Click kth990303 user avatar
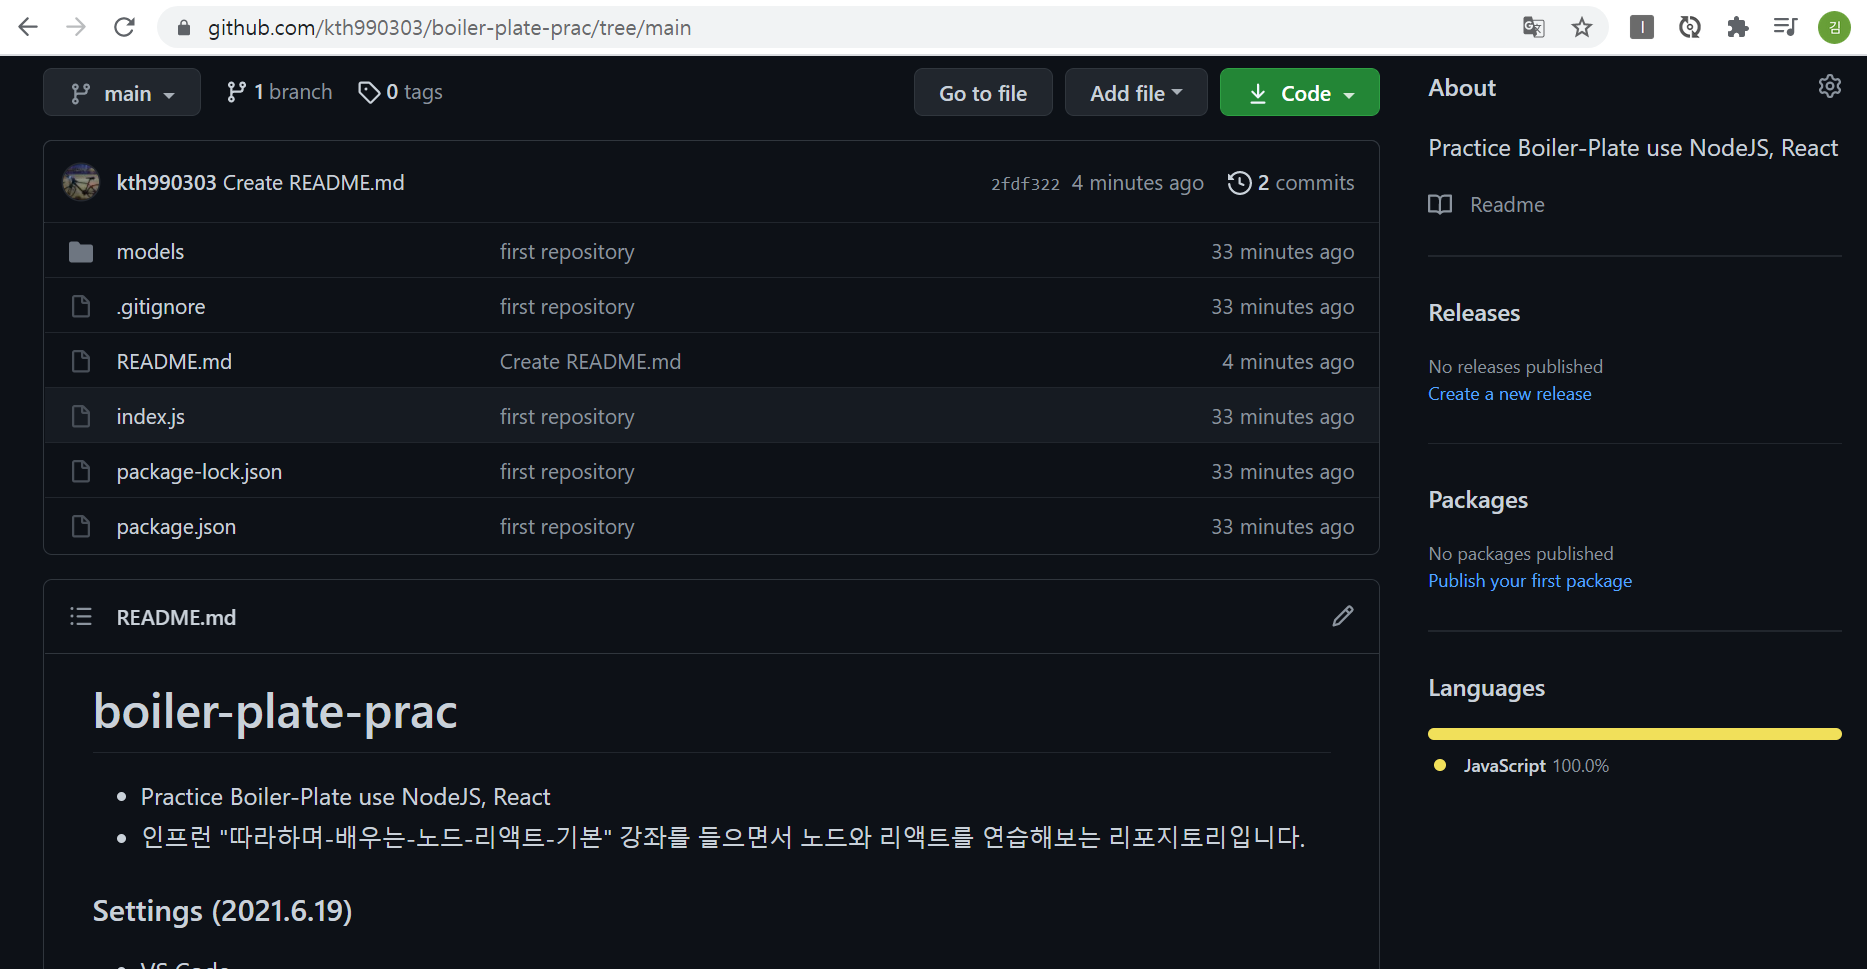Image resolution: width=1867 pixels, height=969 pixels. click(x=81, y=182)
